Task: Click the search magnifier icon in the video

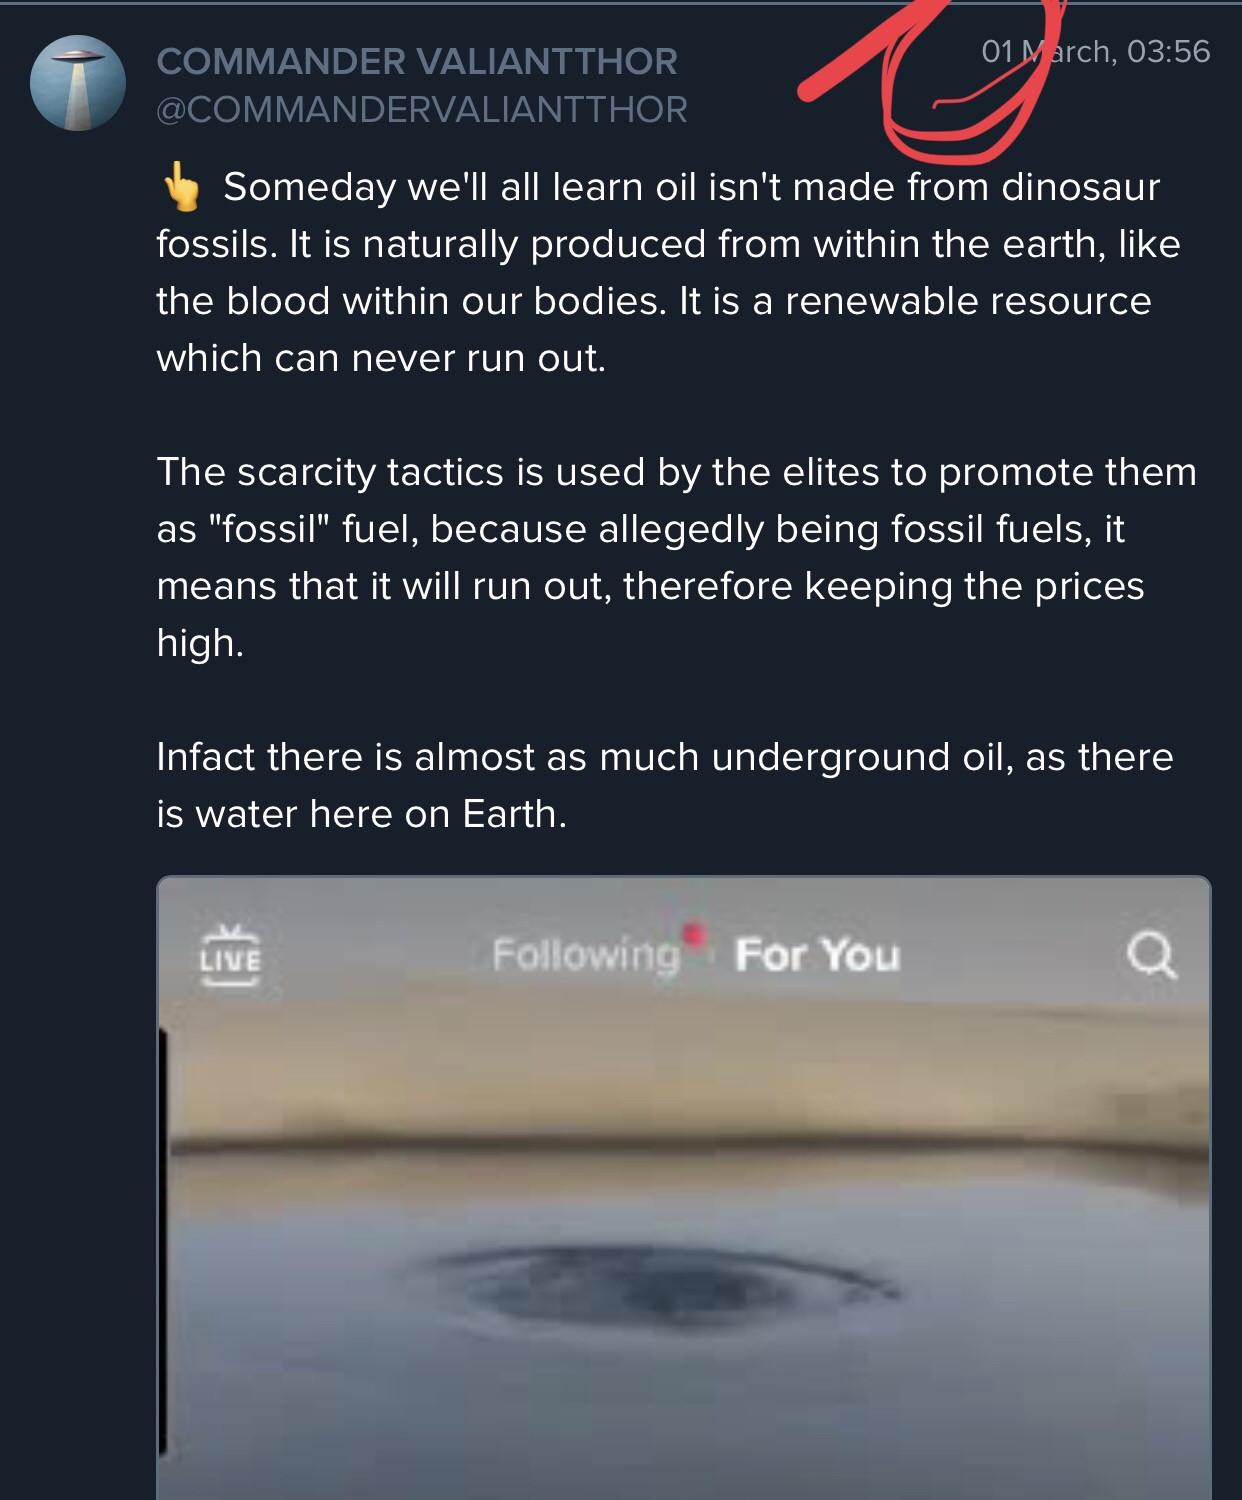Action: pyautogui.click(x=1151, y=955)
